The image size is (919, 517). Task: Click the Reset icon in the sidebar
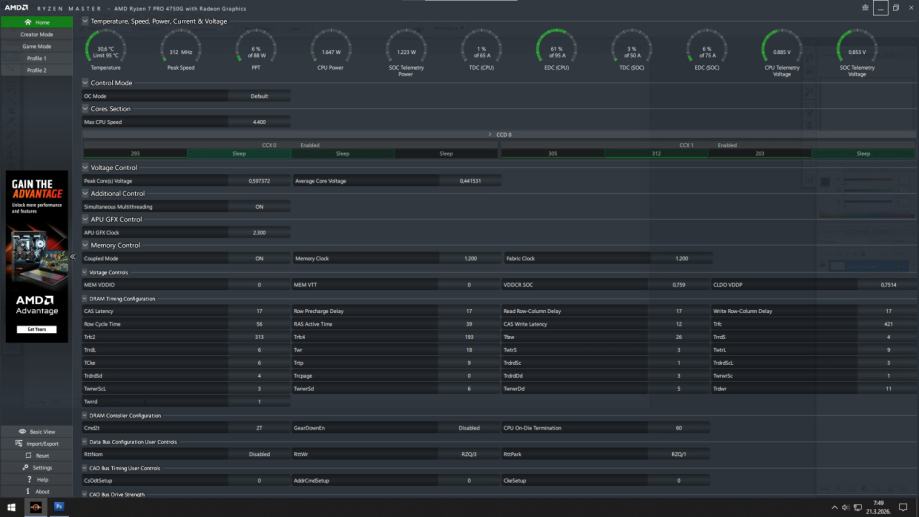tap(27, 456)
